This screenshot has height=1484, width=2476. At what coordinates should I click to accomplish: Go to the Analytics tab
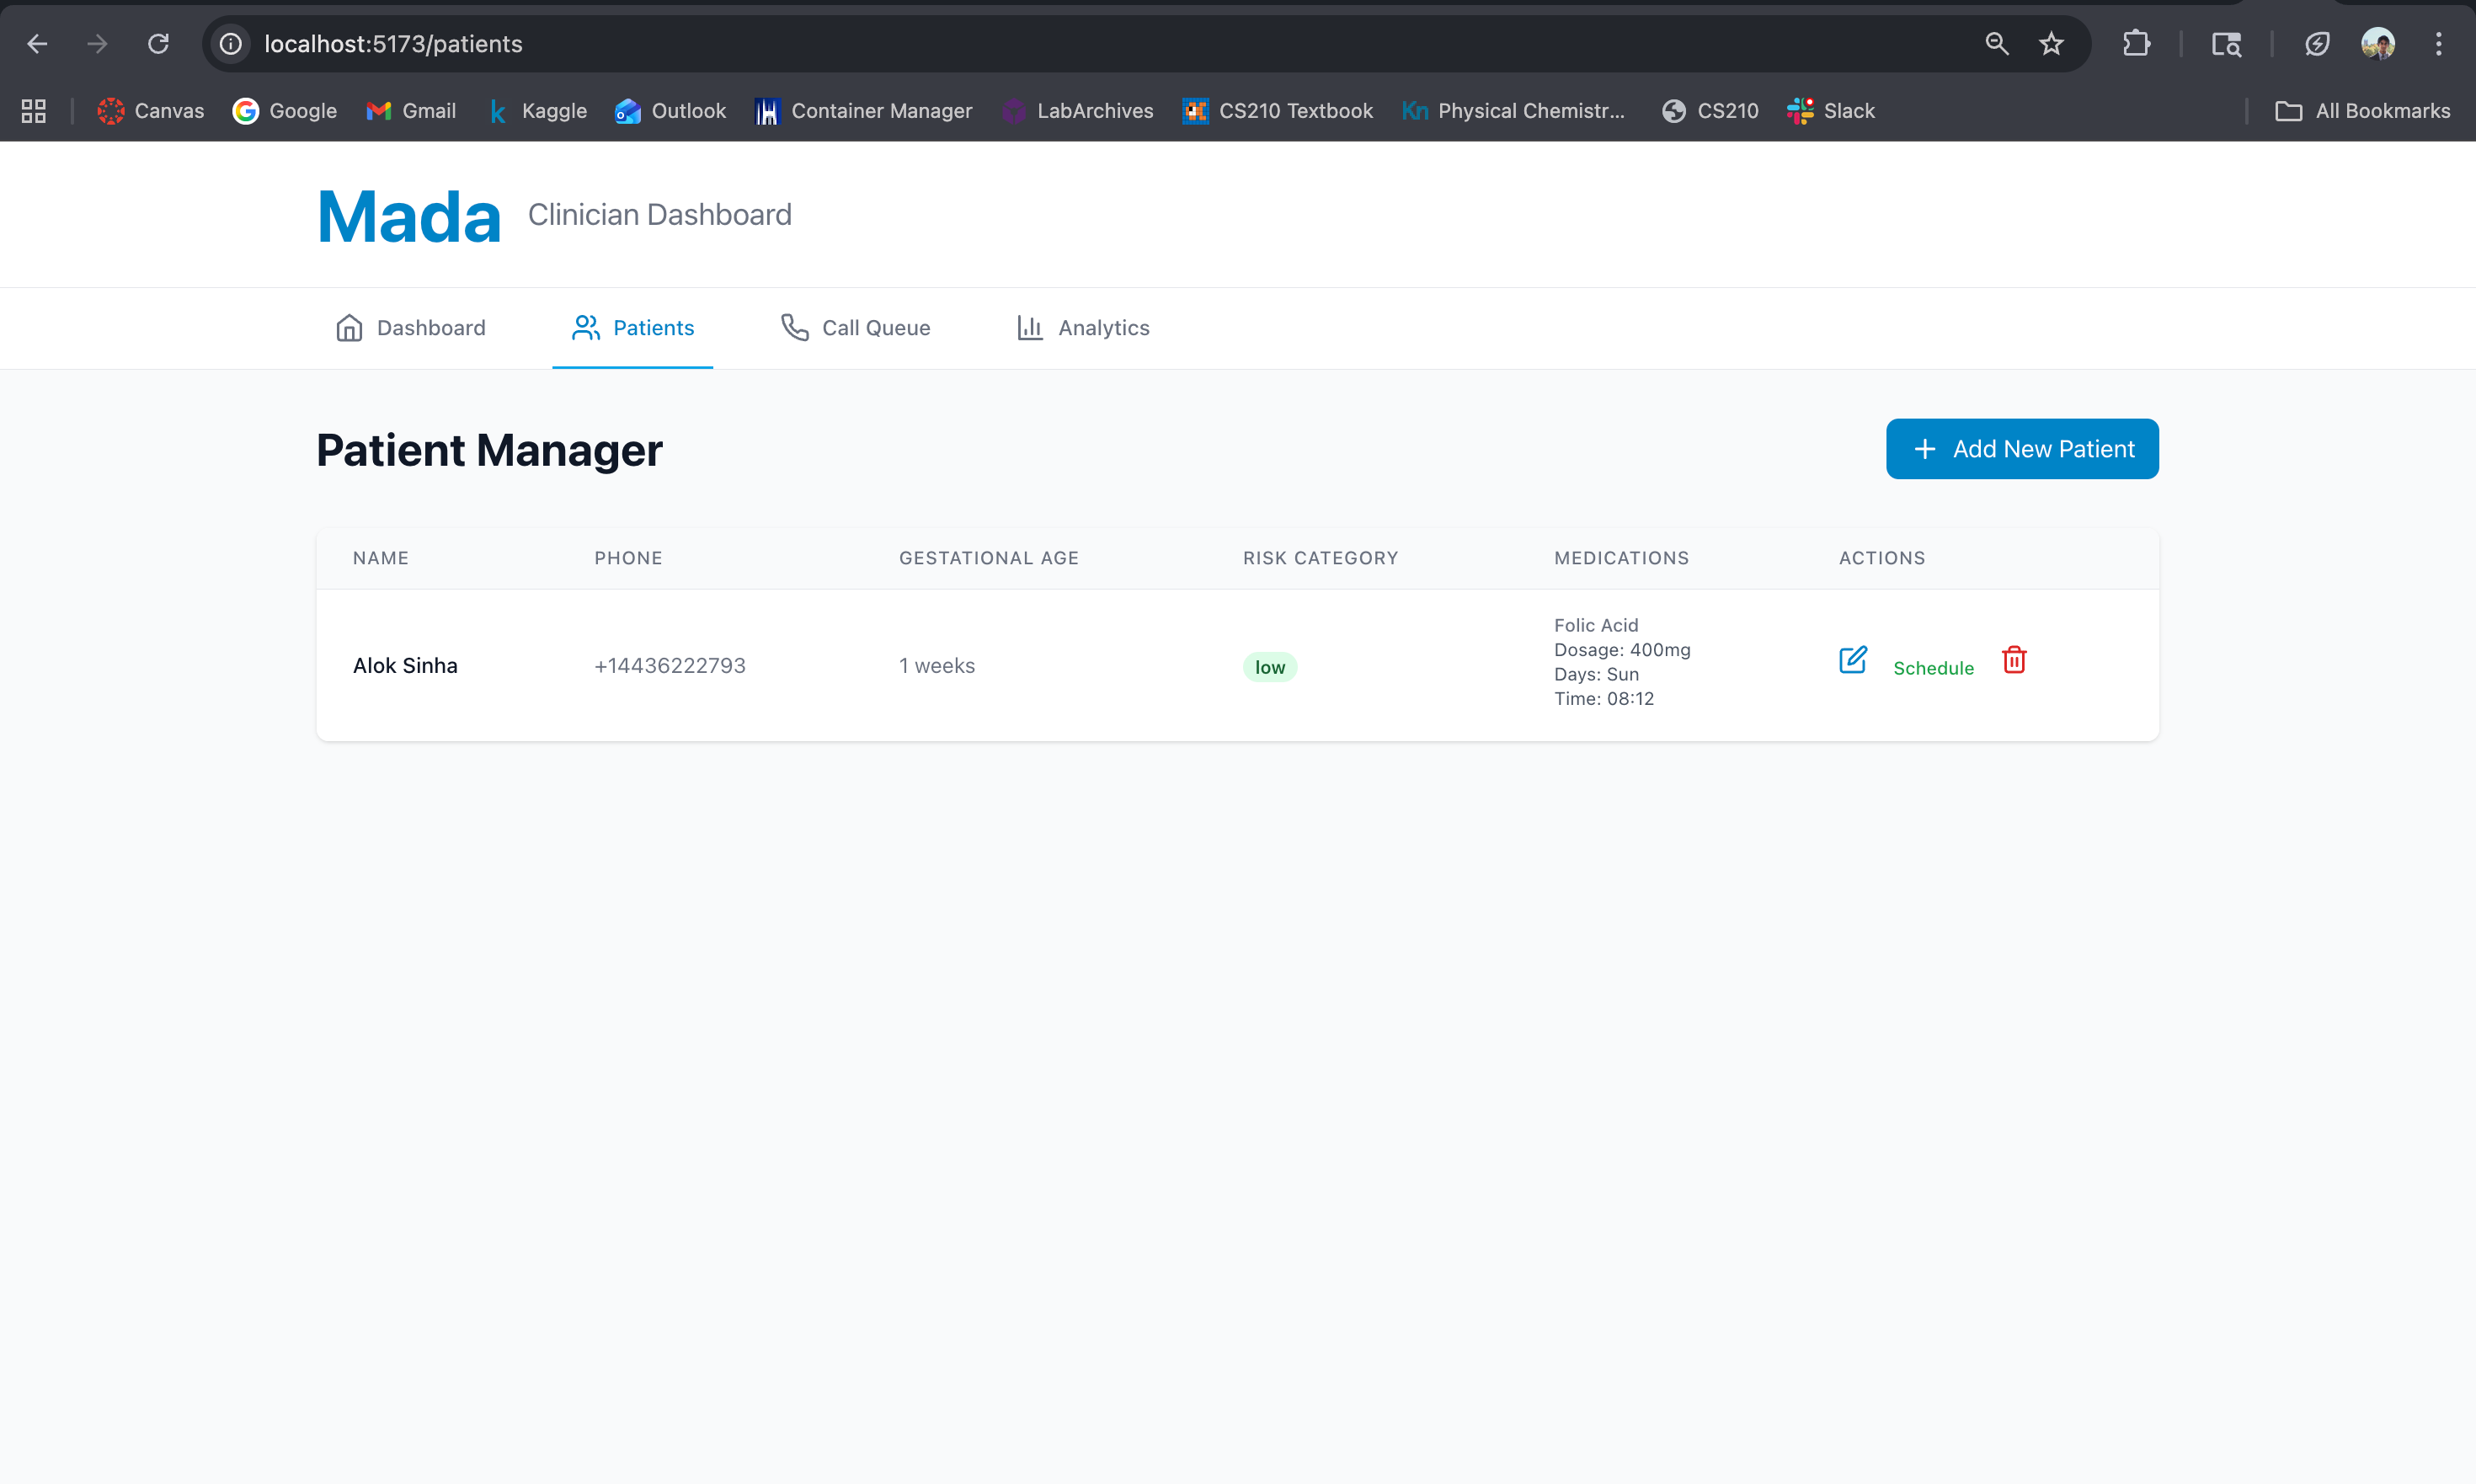(x=1083, y=328)
